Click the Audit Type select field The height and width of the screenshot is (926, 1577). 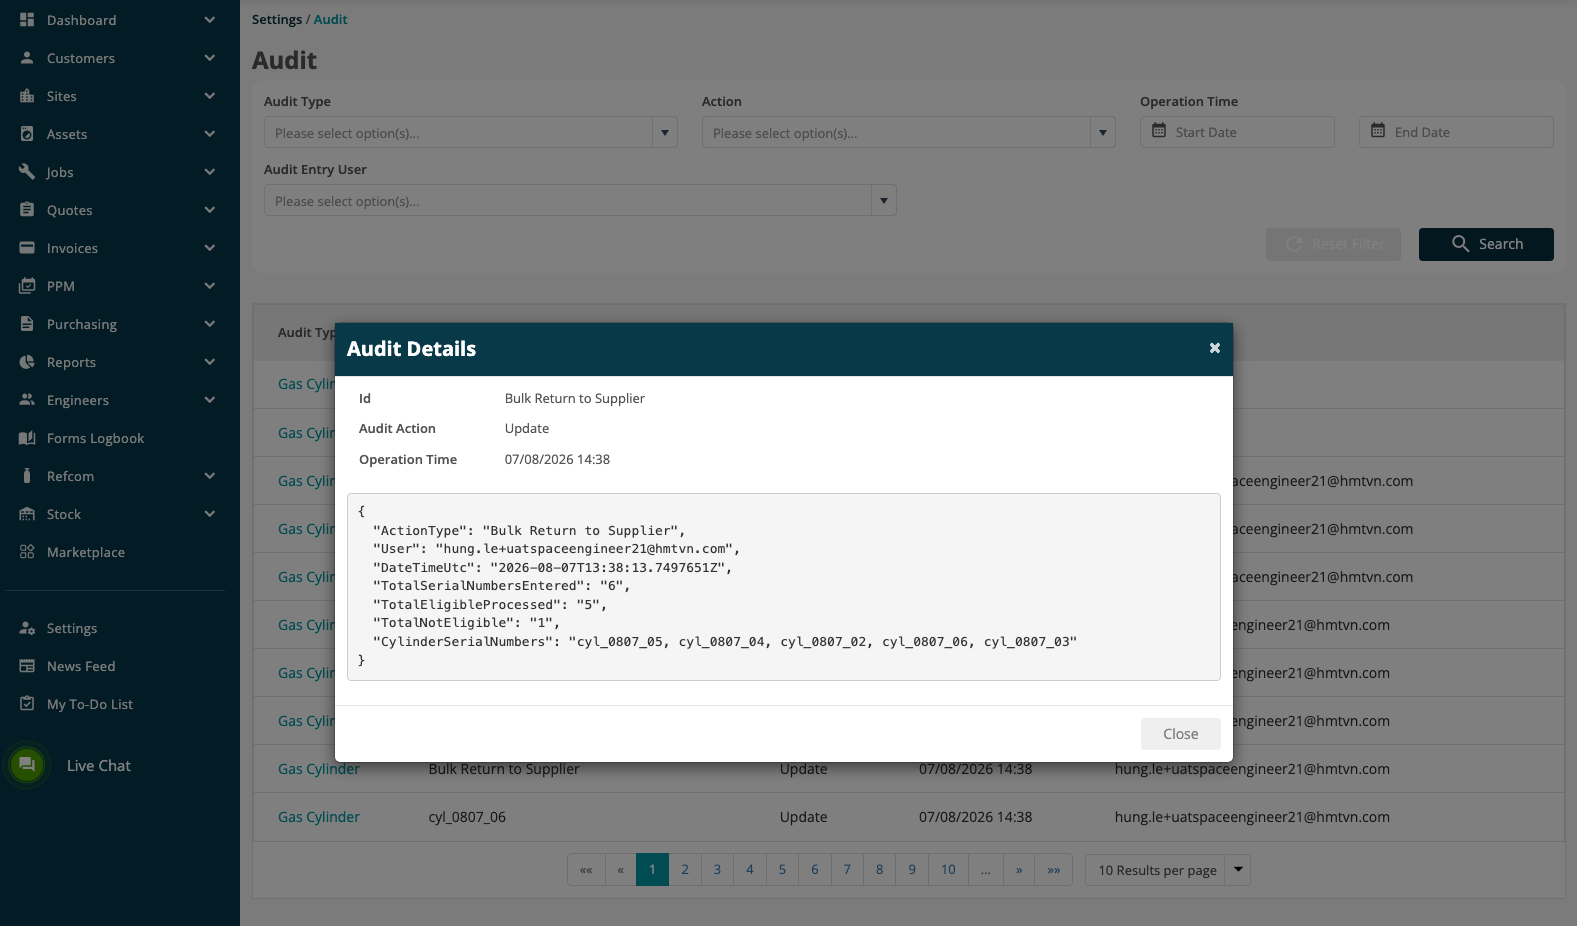point(471,132)
